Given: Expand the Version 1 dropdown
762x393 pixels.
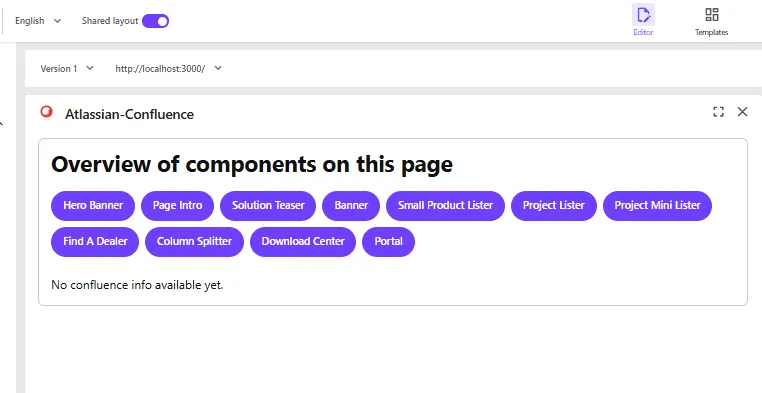Looking at the screenshot, I should (67, 68).
